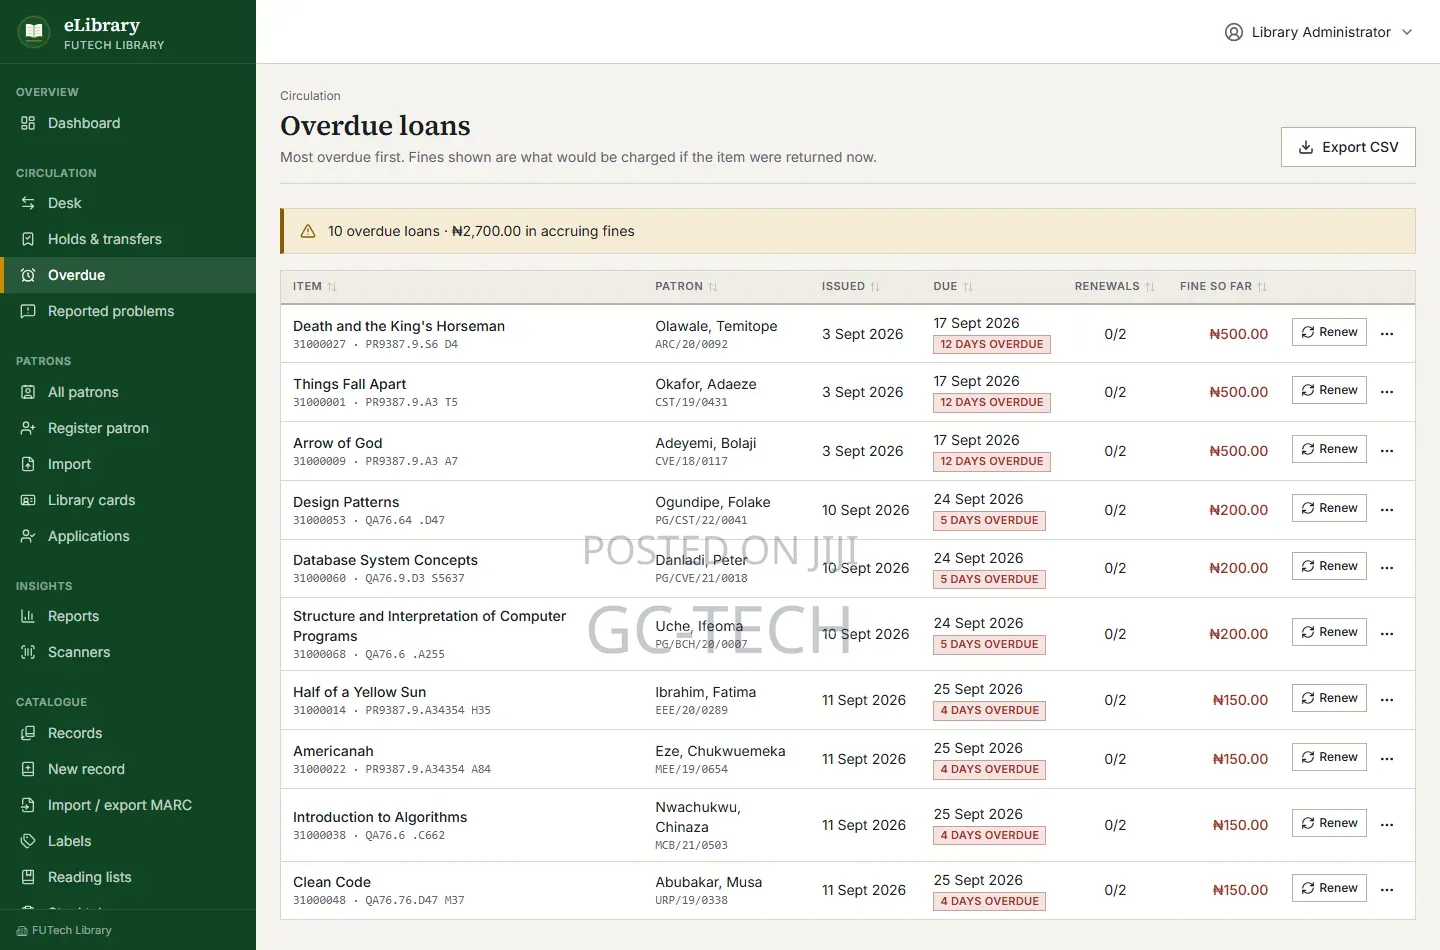Open more actions for Arrow of God

pyautogui.click(x=1387, y=451)
